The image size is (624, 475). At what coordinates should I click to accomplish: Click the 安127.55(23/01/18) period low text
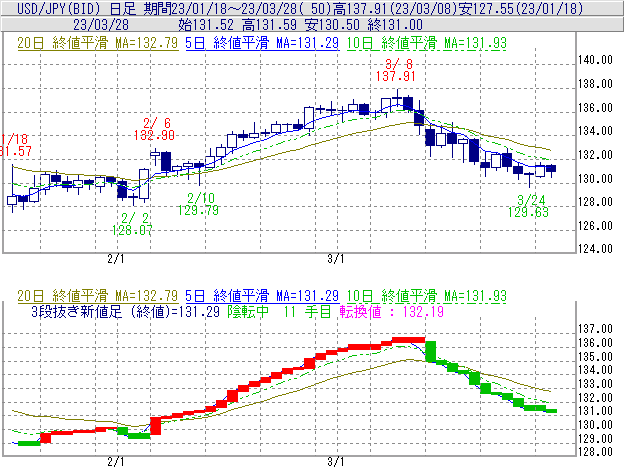521,8
